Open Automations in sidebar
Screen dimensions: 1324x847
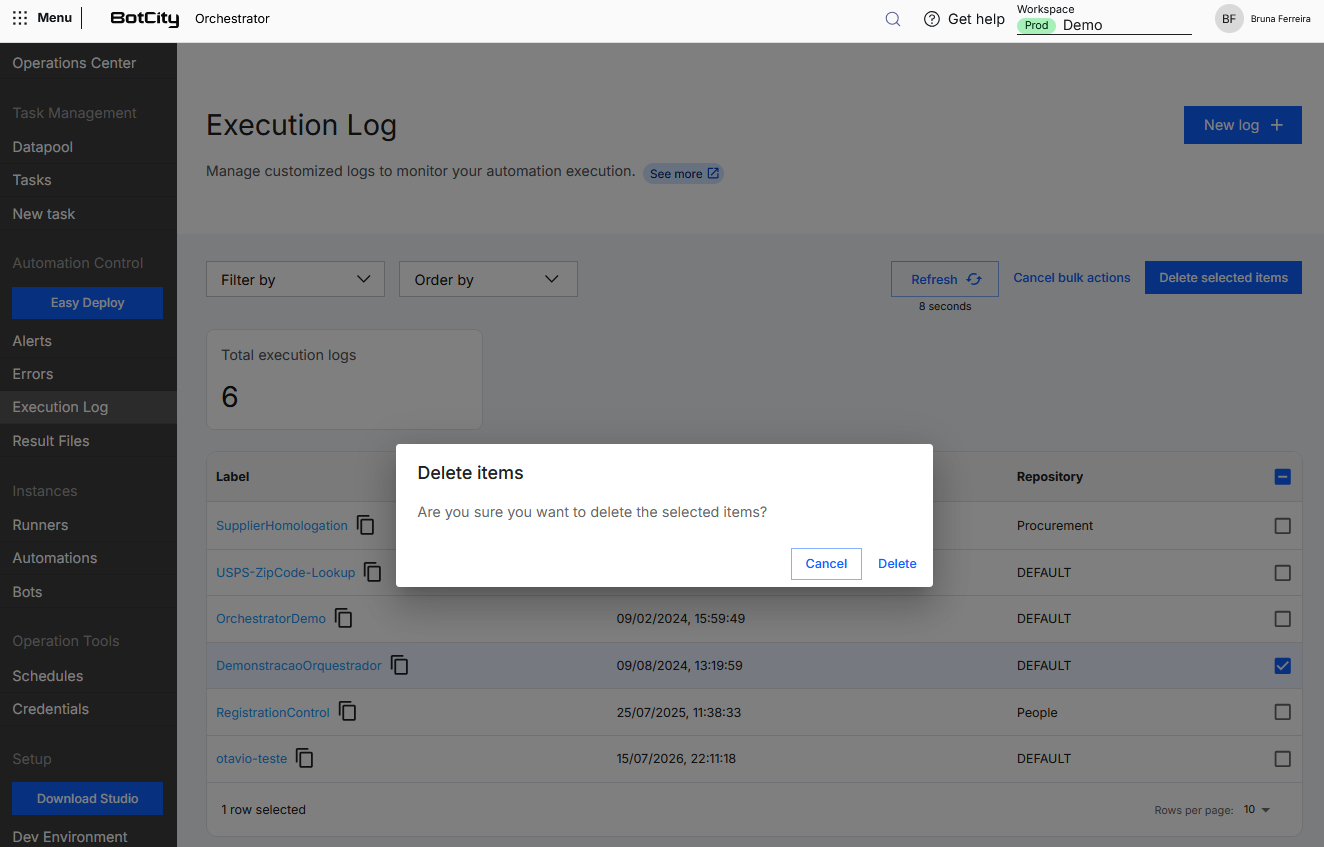55,558
